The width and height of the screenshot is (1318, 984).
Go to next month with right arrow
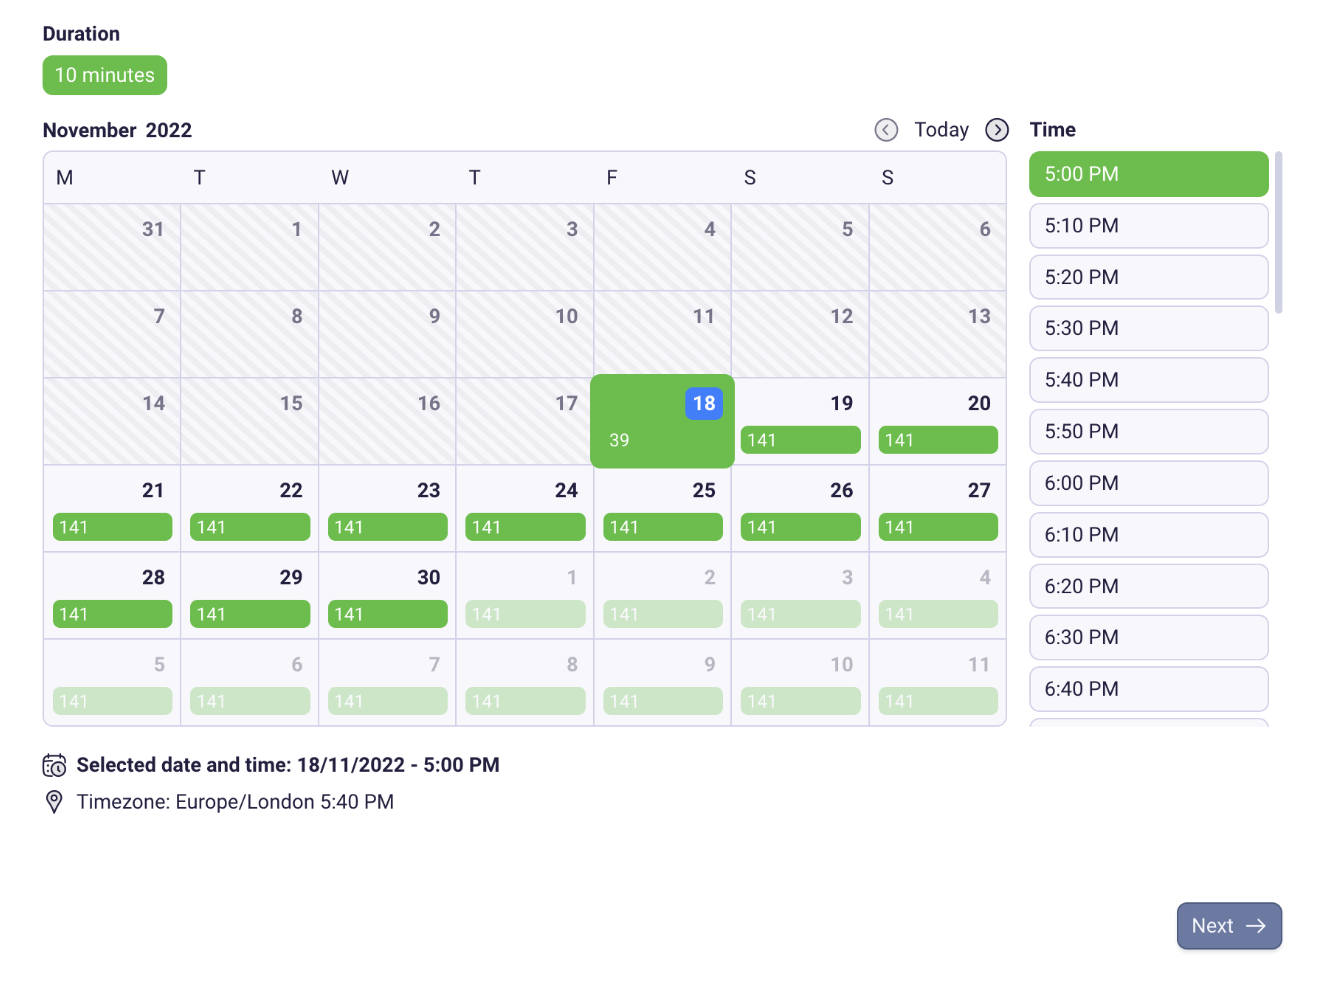[997, 130]
